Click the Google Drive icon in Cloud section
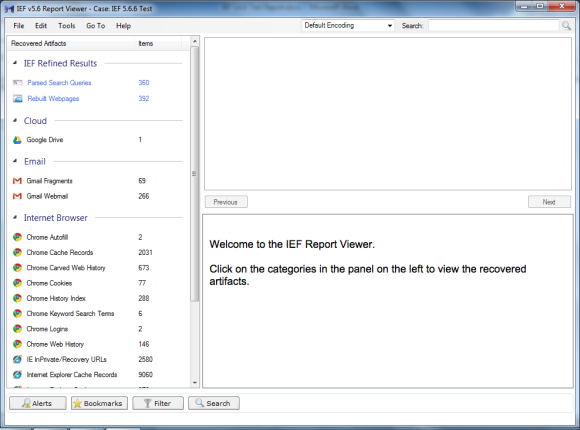 17,140
